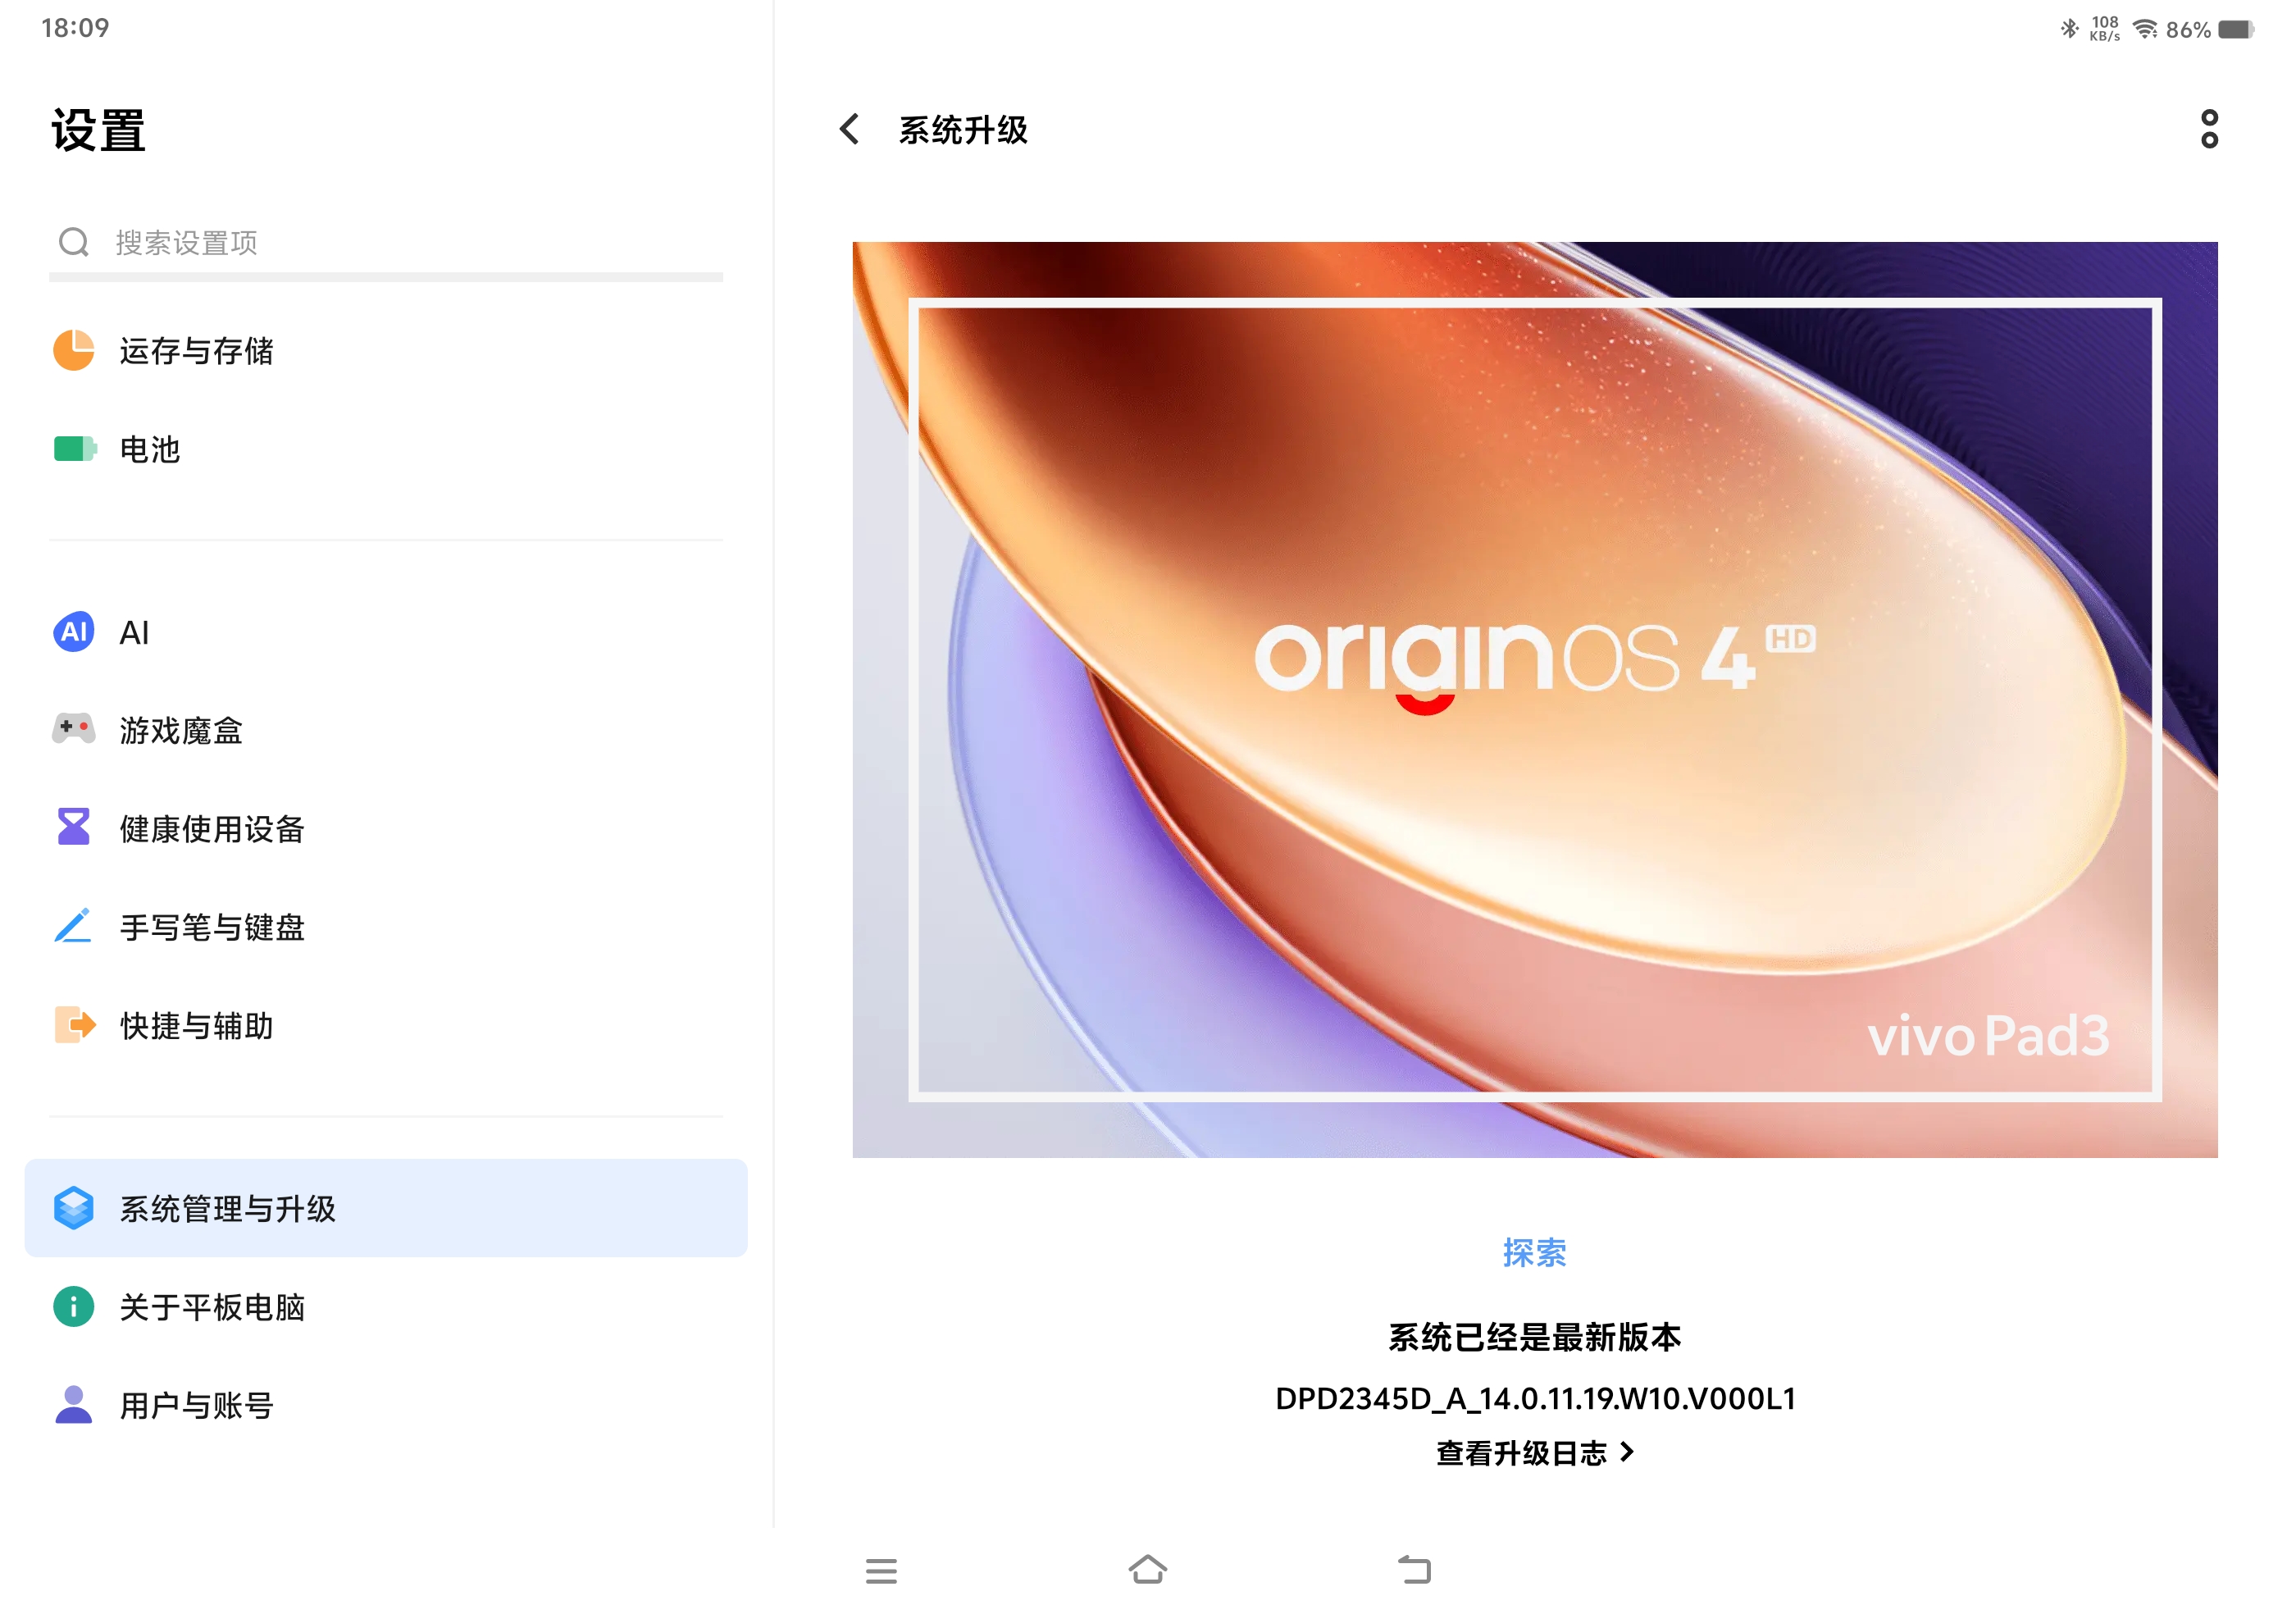The height and width of the screenshot is (1614, 2296).
Task: Tap the 健康使用设备 hourglass icon
Action: tap(73, 827)
